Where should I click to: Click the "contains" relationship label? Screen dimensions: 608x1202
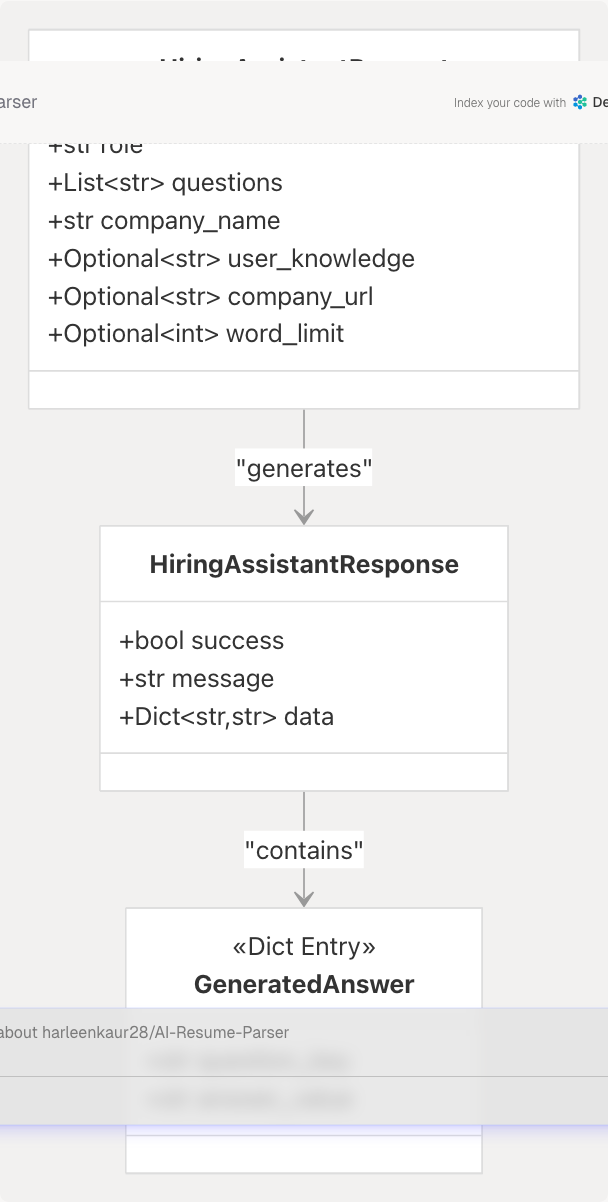[x=304, y=850]
